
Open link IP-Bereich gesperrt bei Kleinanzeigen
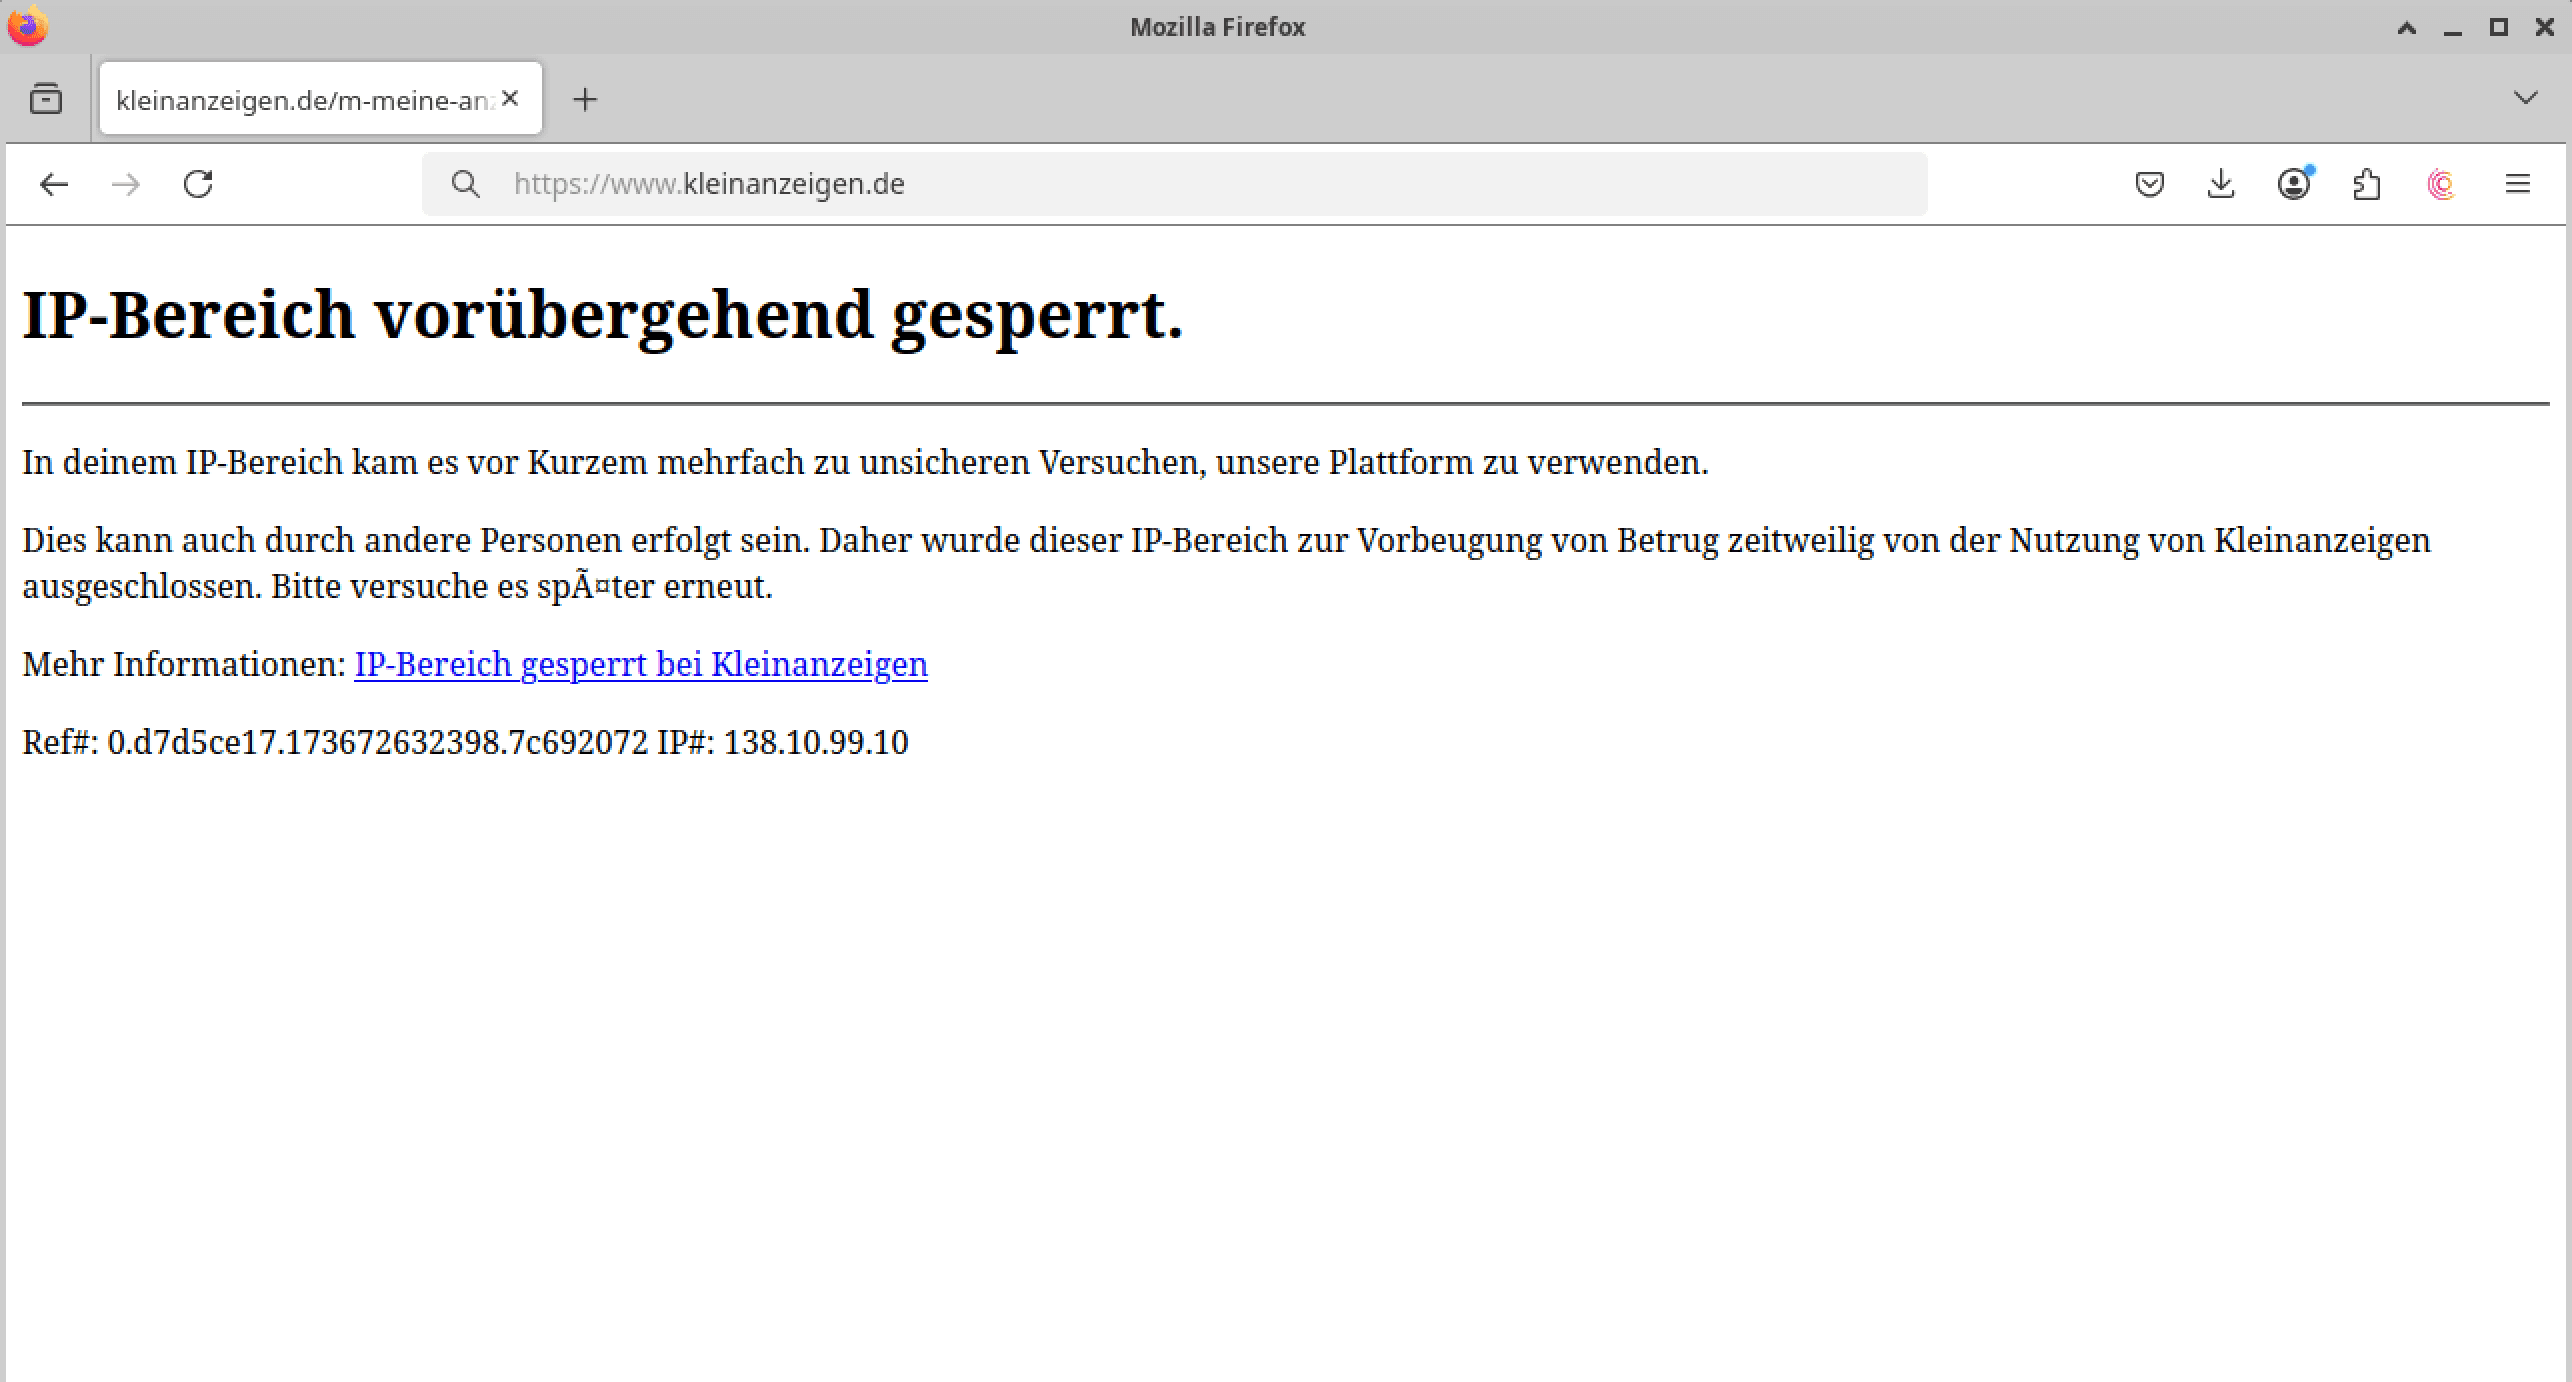pyautogui.click(x=641, y=664)
